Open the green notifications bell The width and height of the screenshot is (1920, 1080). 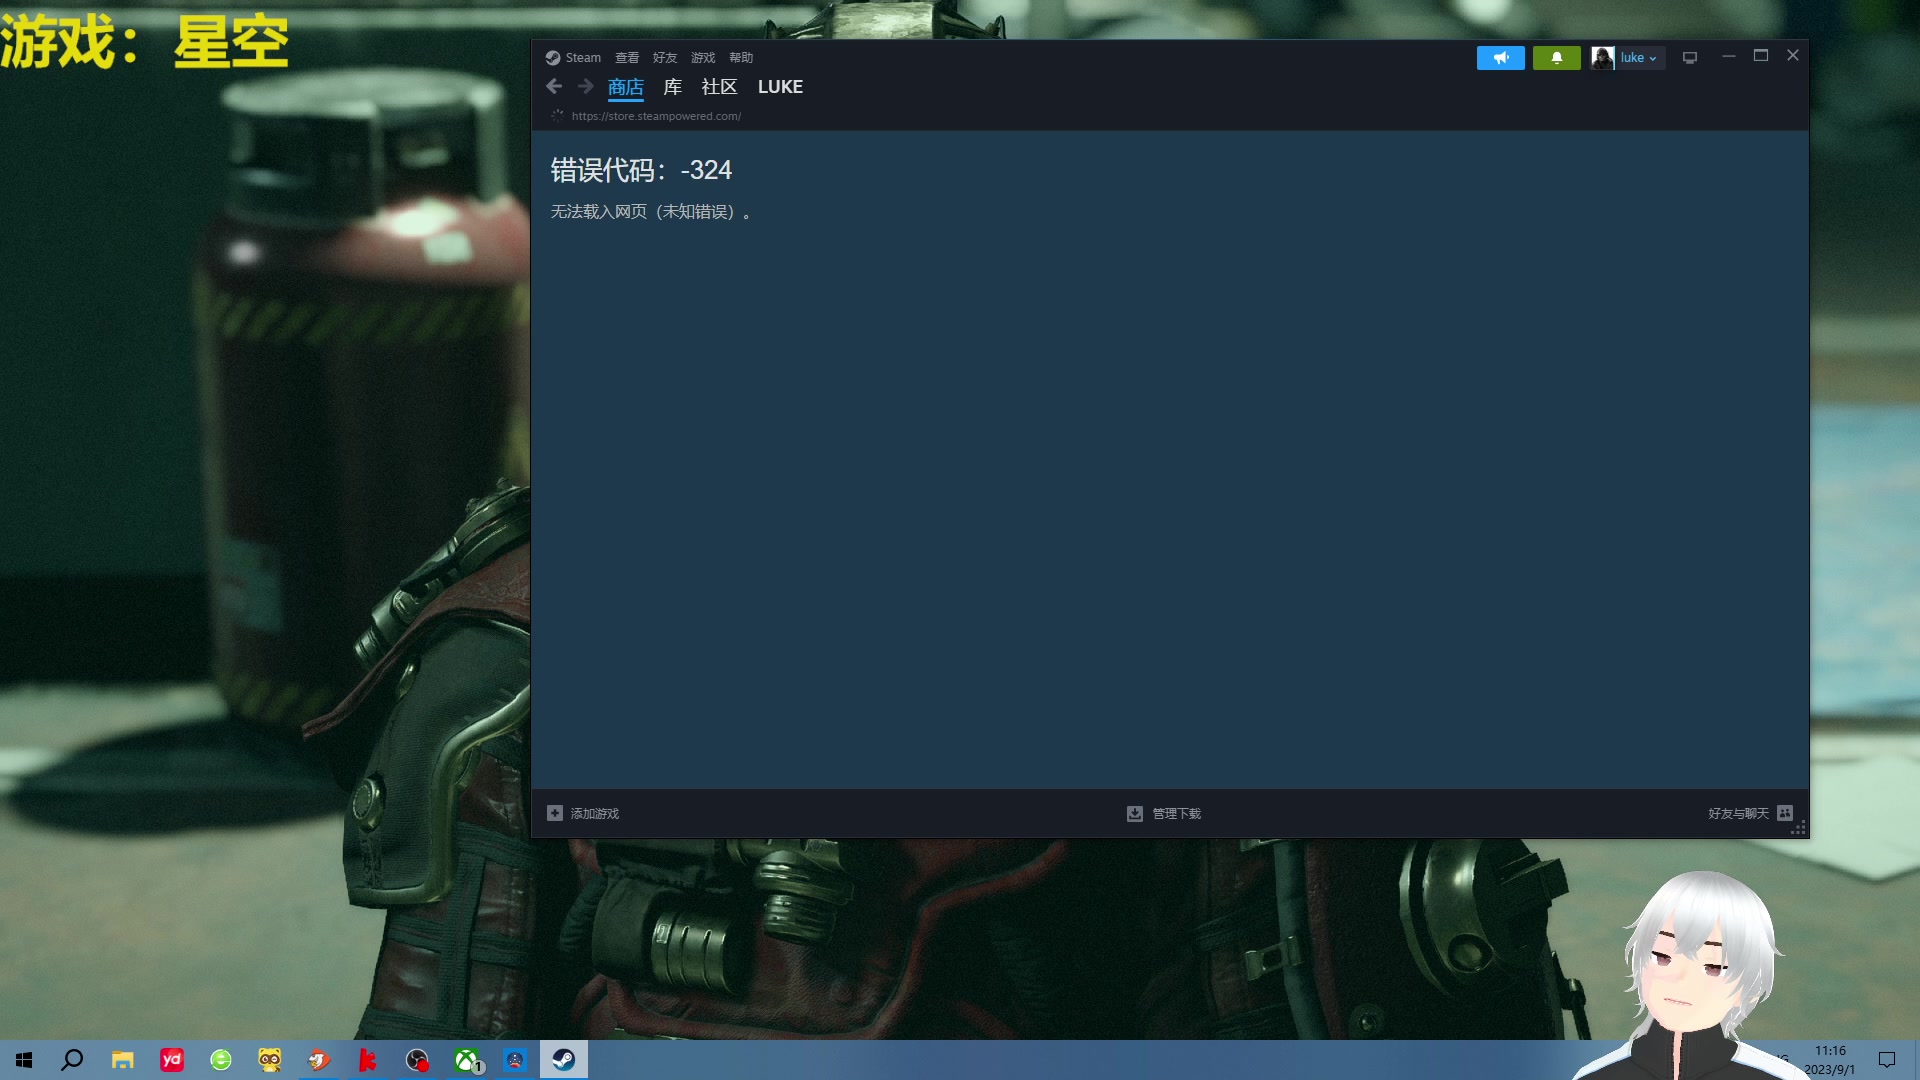tap(1557, 58)
